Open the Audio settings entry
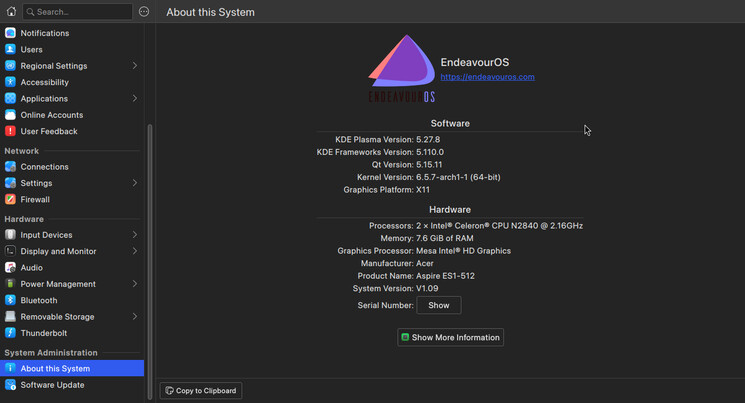This screenshot has width=745, height=403. click(72, 268)
